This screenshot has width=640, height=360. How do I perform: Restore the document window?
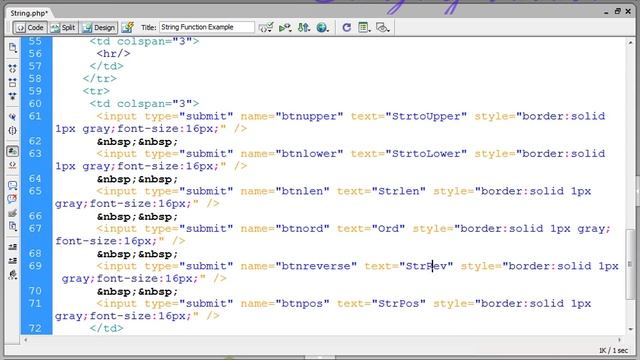618,11
